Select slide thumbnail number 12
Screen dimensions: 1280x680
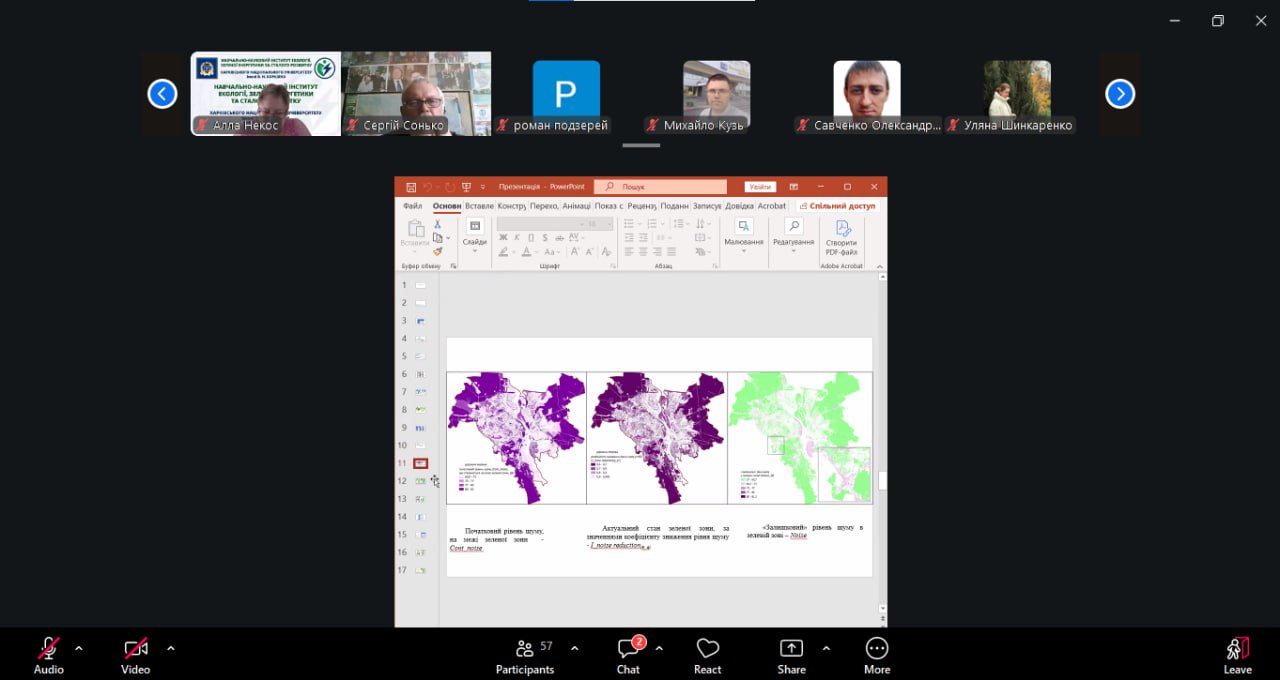tap(421, 481)
